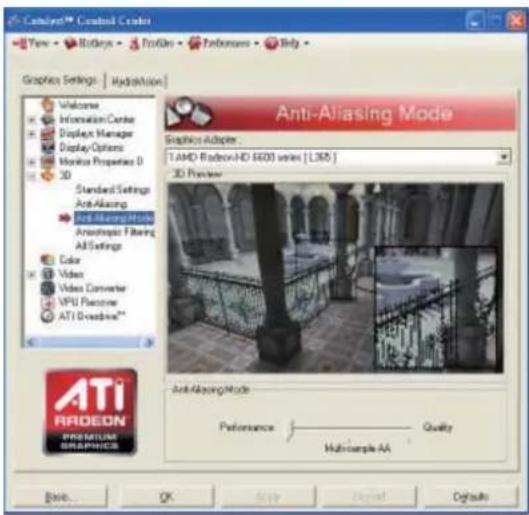Select Welcome in the settings tree
Viewport: 529px width, 515px height.
coord(79,105)
